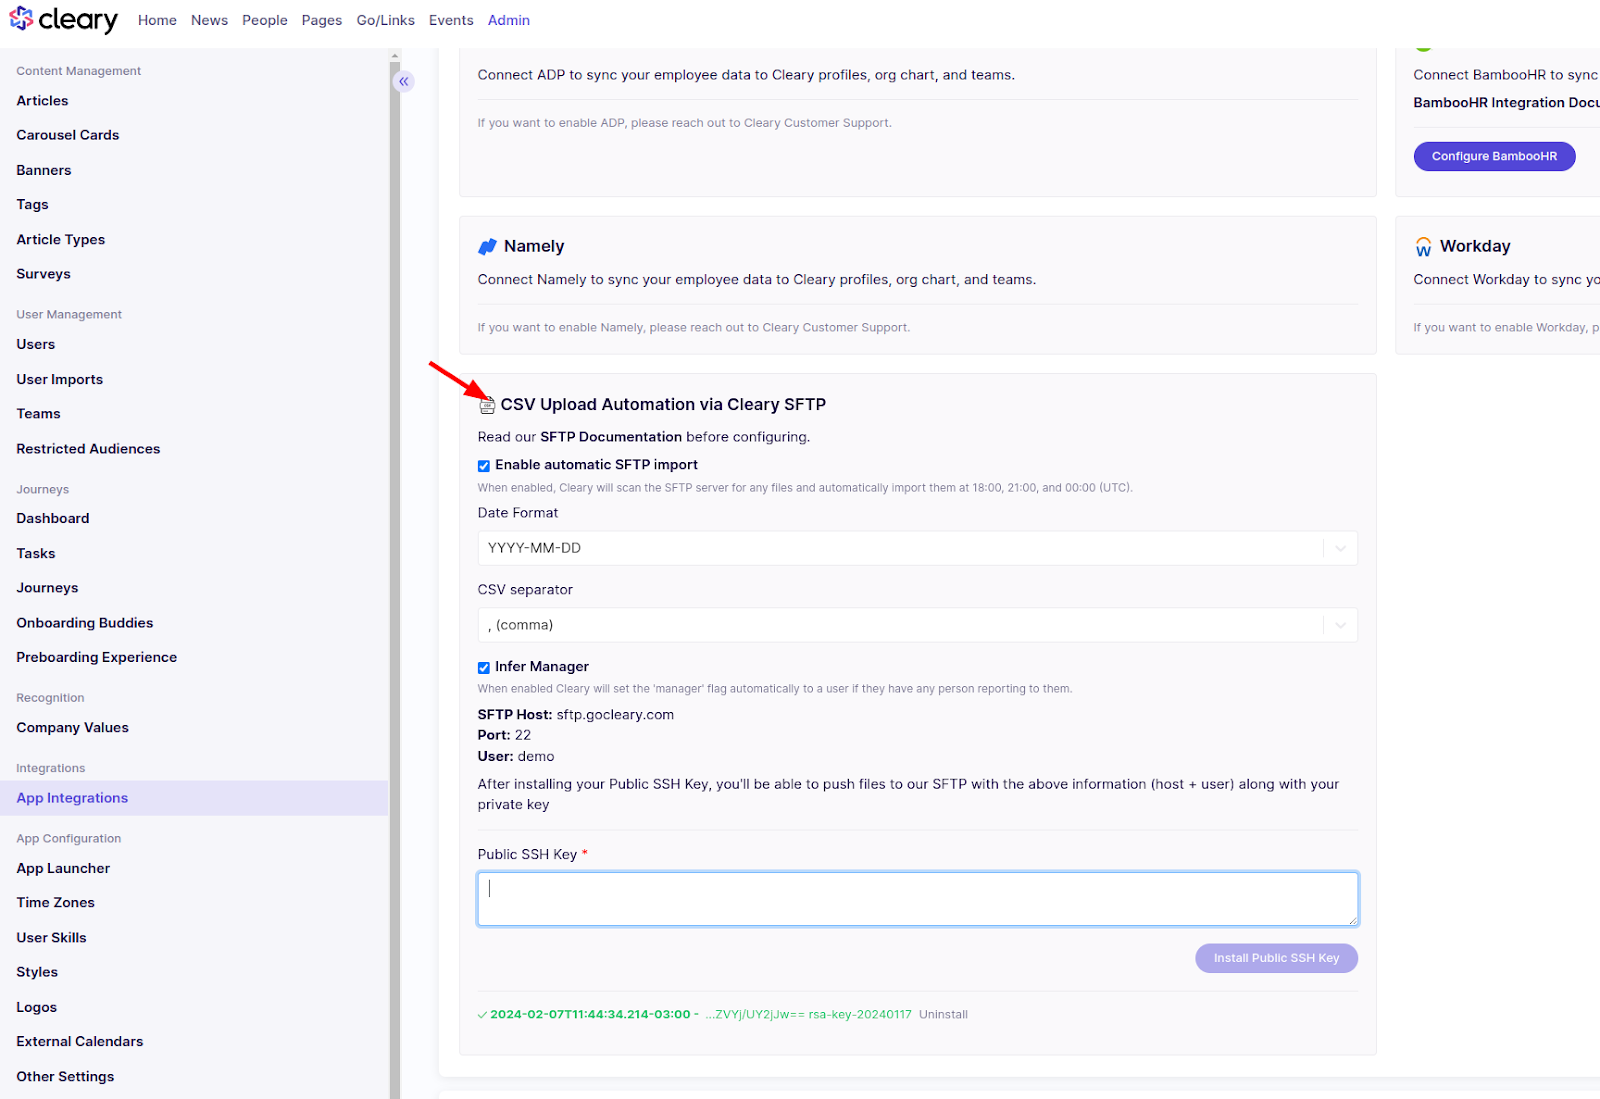Open Restricted Audiences in sidebar
The image size is (1600, 1099).
(x=88, y=449)
